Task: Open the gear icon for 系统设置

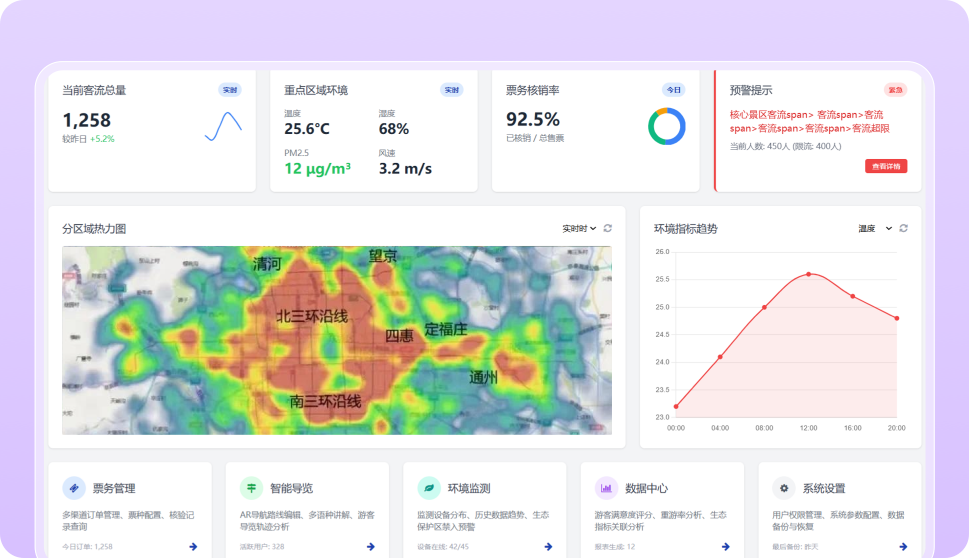Action: pyautogui.click(x=784, y=488)
